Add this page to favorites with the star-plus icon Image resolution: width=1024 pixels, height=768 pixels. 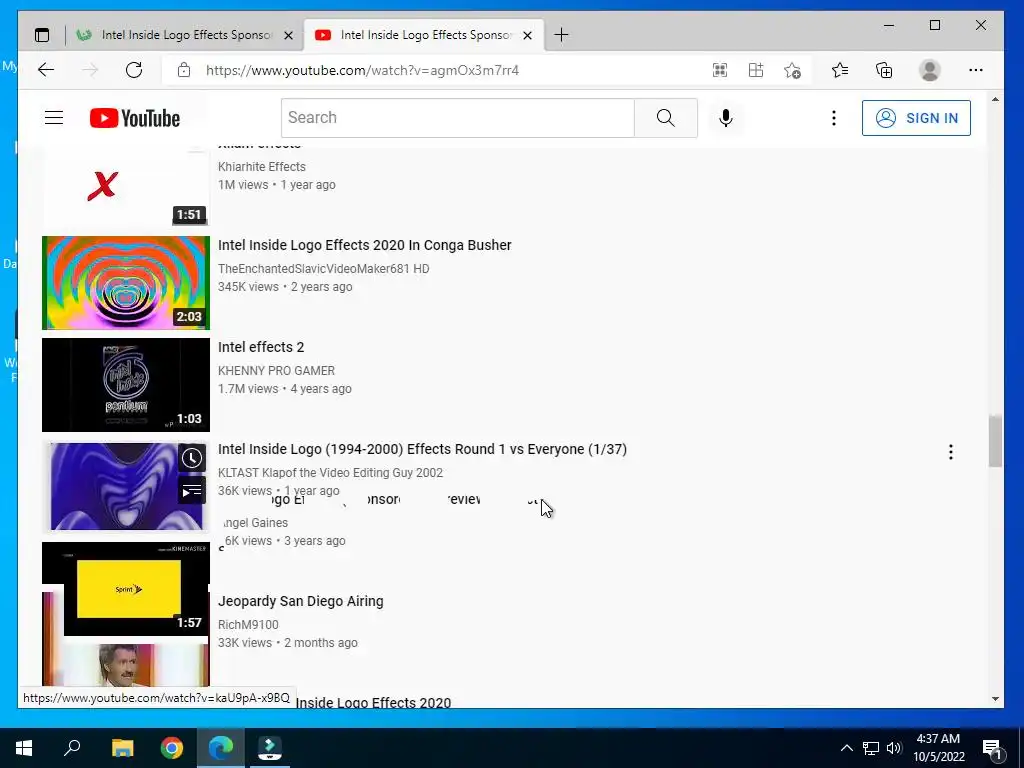coord(792,70)
